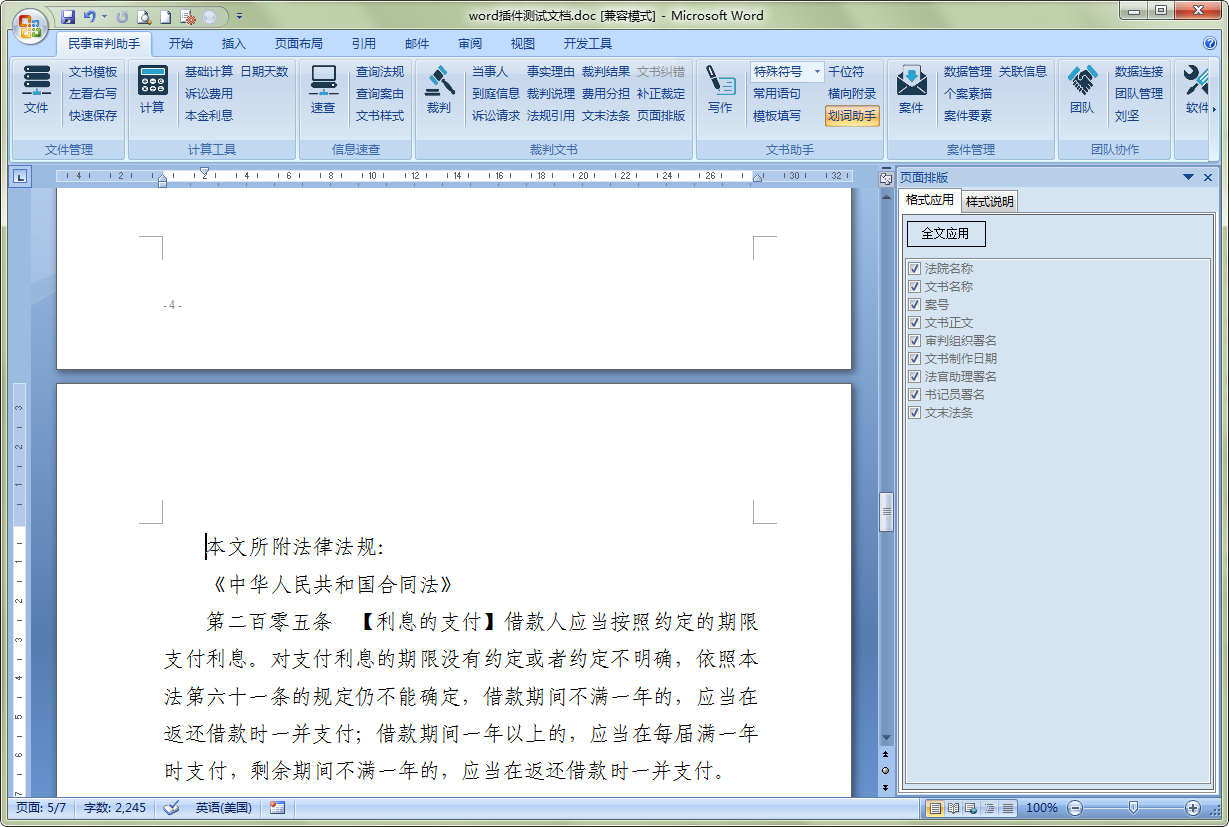Open the 开发工具 ribbon tab

click(x=588, y=44)
